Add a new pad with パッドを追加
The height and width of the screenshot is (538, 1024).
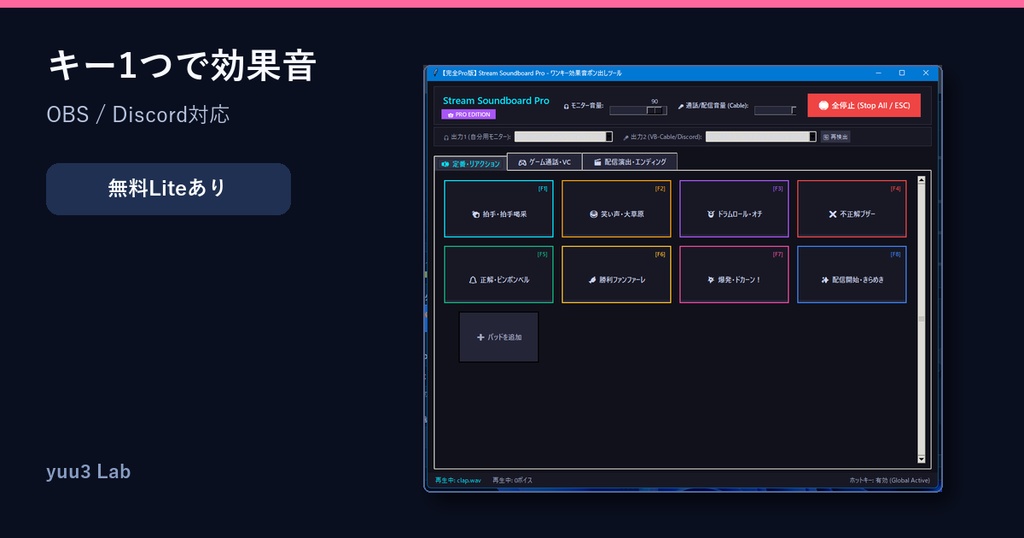click(x=499, y=337)
